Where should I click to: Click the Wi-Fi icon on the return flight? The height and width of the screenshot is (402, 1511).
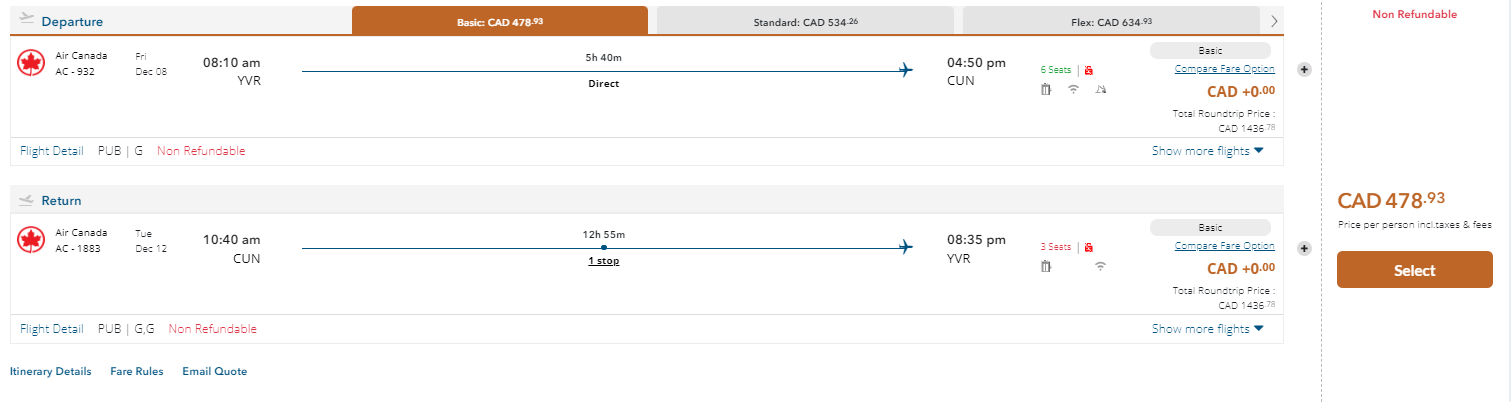tap(1101, 266)
